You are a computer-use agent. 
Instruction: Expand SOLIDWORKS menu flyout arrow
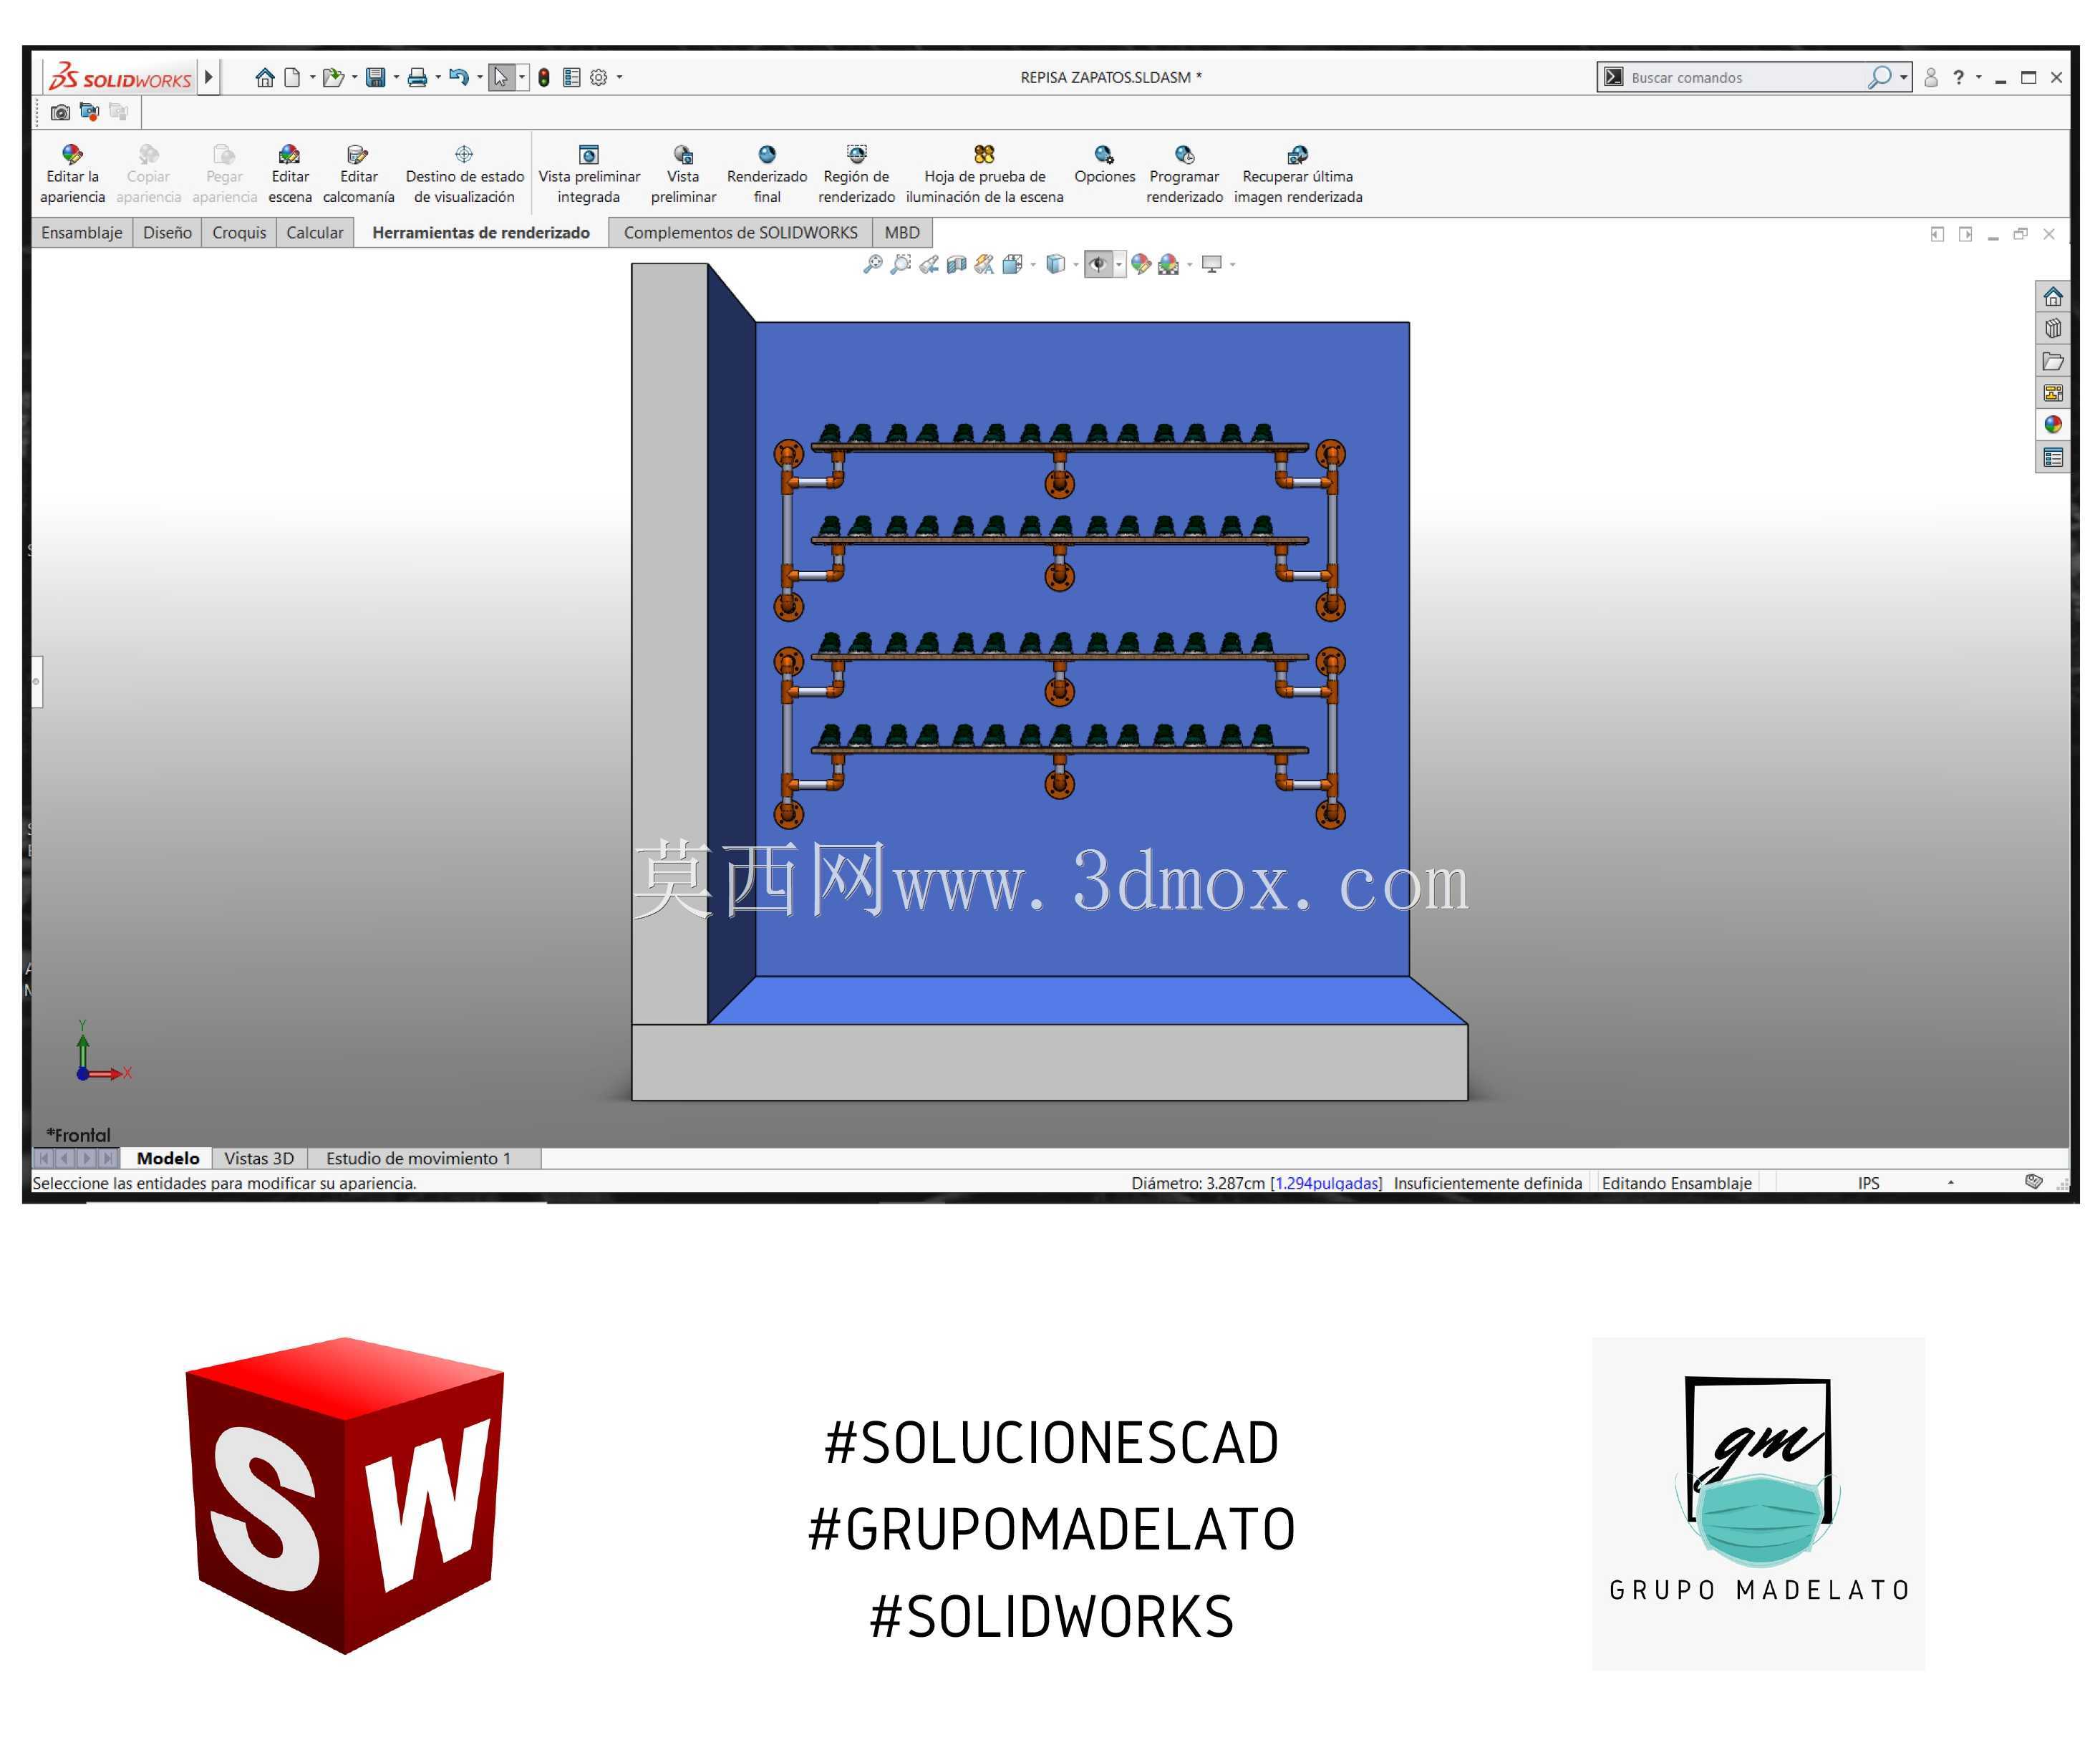(x=208, y=77)
